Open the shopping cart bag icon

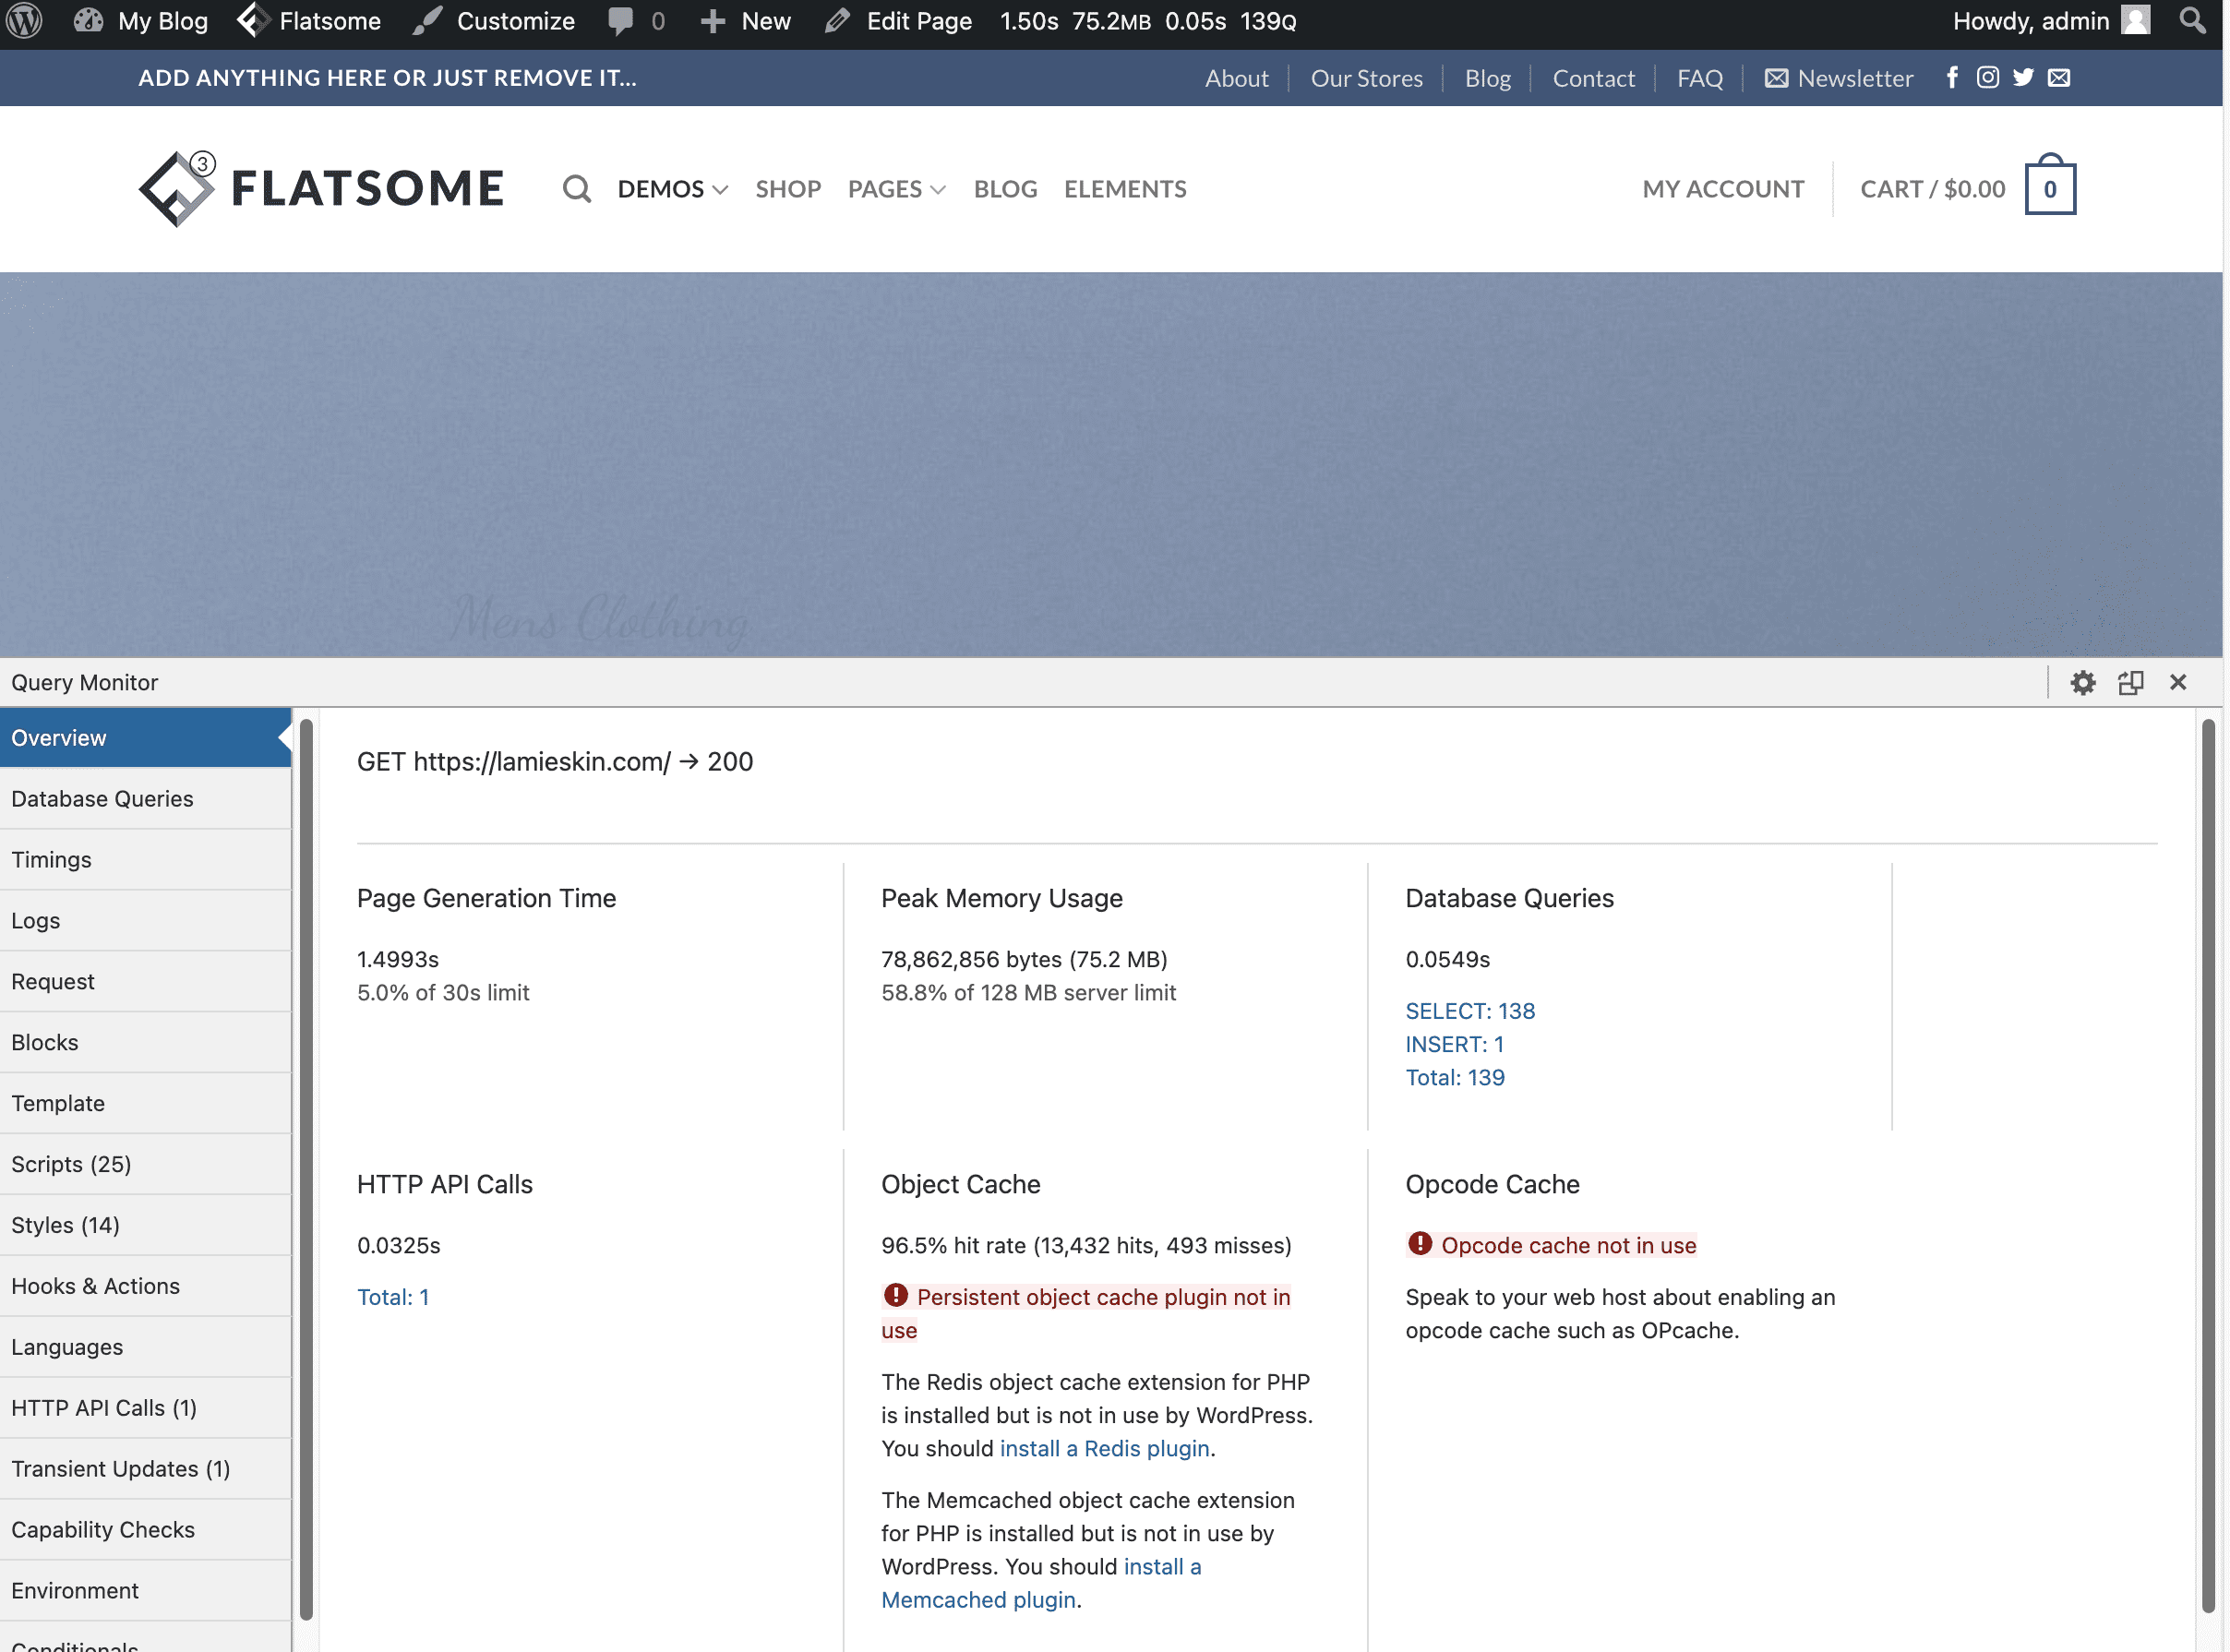pyautogui.click(x=2050, y=188)
